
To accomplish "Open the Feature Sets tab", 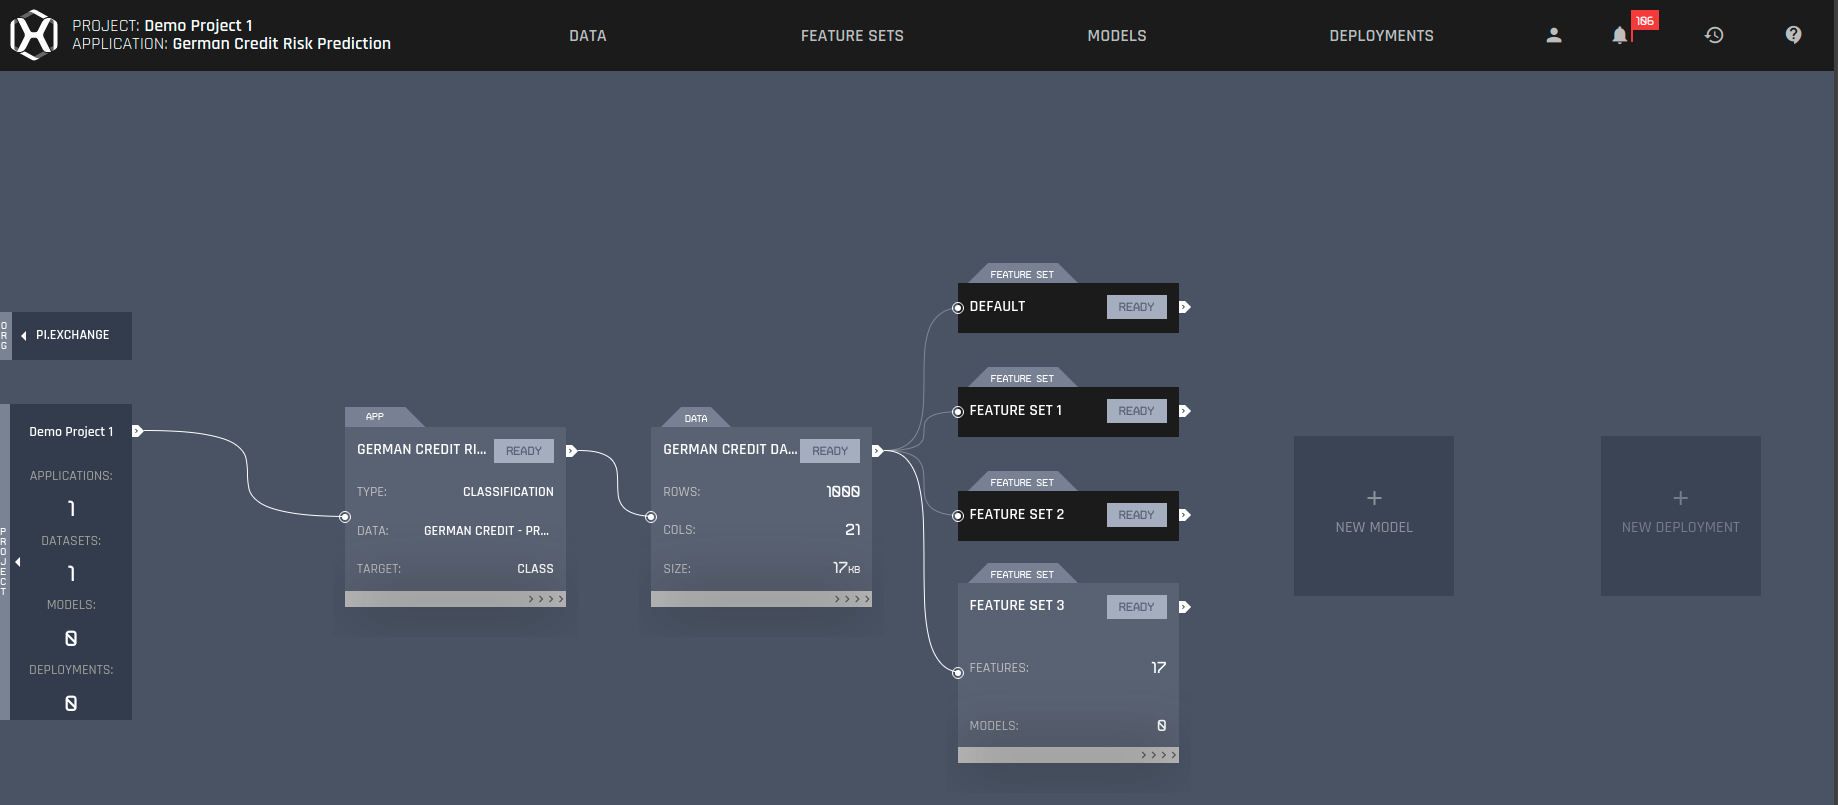I will (852, 36).
